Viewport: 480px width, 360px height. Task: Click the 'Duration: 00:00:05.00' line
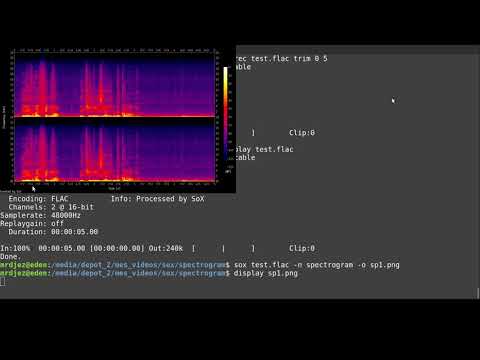pos(53,232)
